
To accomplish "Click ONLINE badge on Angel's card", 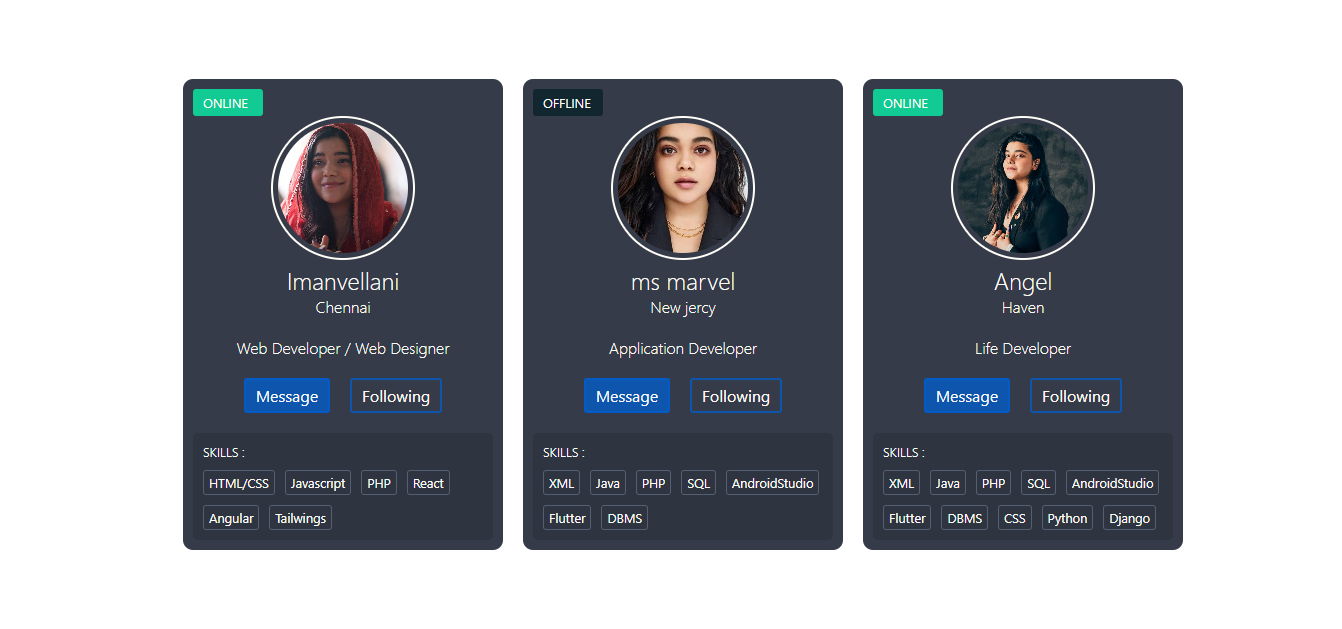I will click(x=908, y=103).
